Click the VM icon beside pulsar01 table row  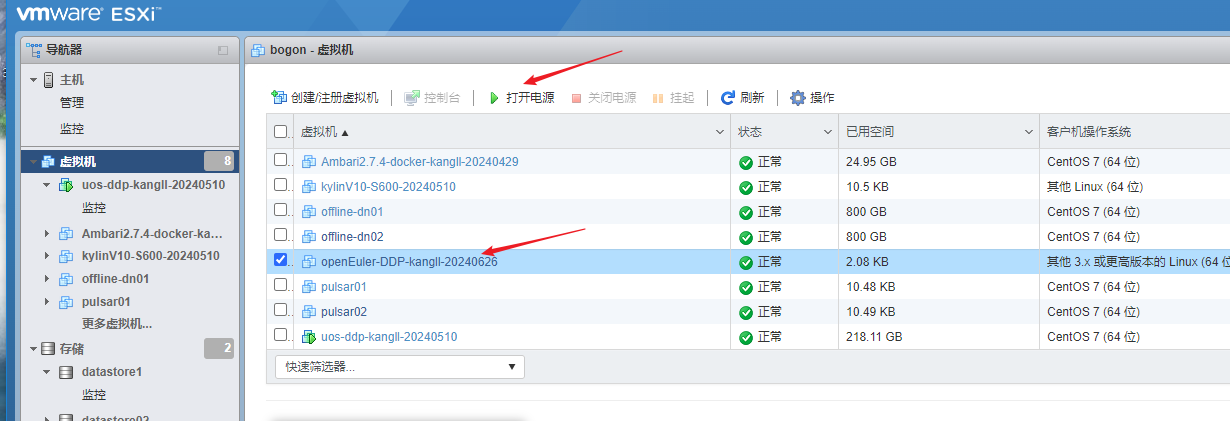pyautogui.click(x=309, y=287)
